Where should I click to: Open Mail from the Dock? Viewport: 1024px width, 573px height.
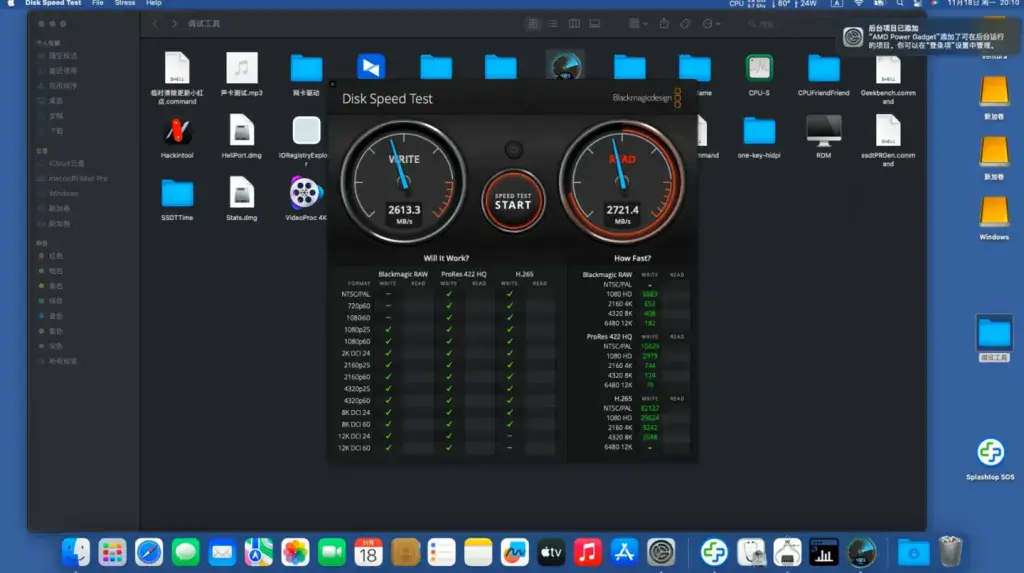pos(222,553)
